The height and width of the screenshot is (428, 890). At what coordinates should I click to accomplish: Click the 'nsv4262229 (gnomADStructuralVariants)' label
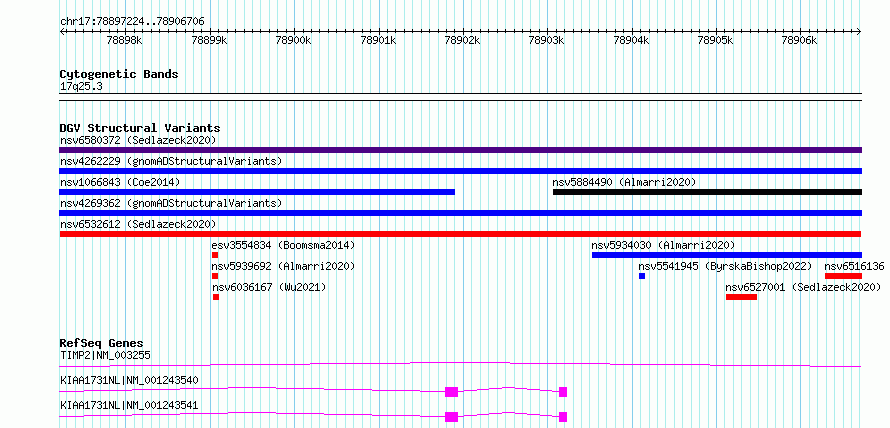point(171,161)
